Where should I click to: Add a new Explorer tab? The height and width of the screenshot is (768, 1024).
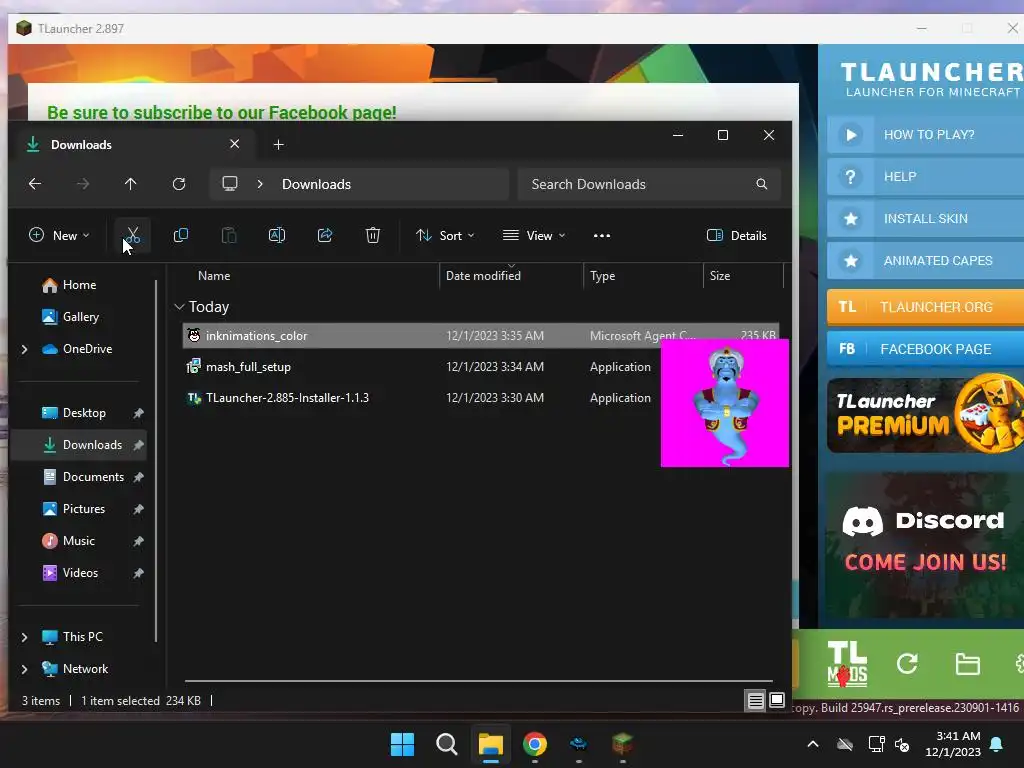click(279, 144)
